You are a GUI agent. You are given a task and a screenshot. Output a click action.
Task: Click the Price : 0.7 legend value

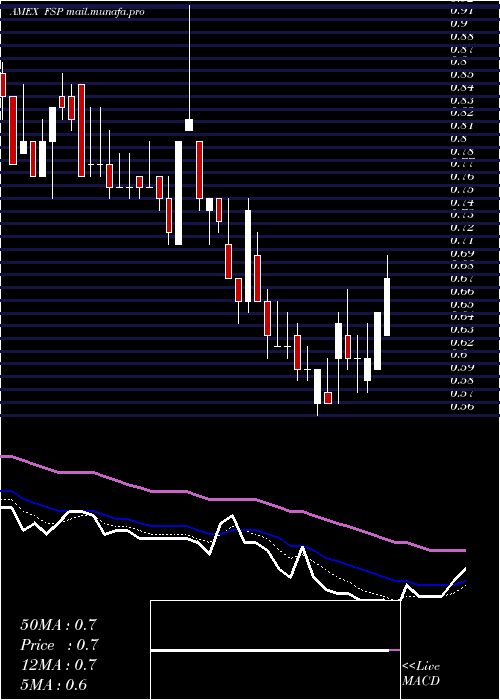pos(59,645)
